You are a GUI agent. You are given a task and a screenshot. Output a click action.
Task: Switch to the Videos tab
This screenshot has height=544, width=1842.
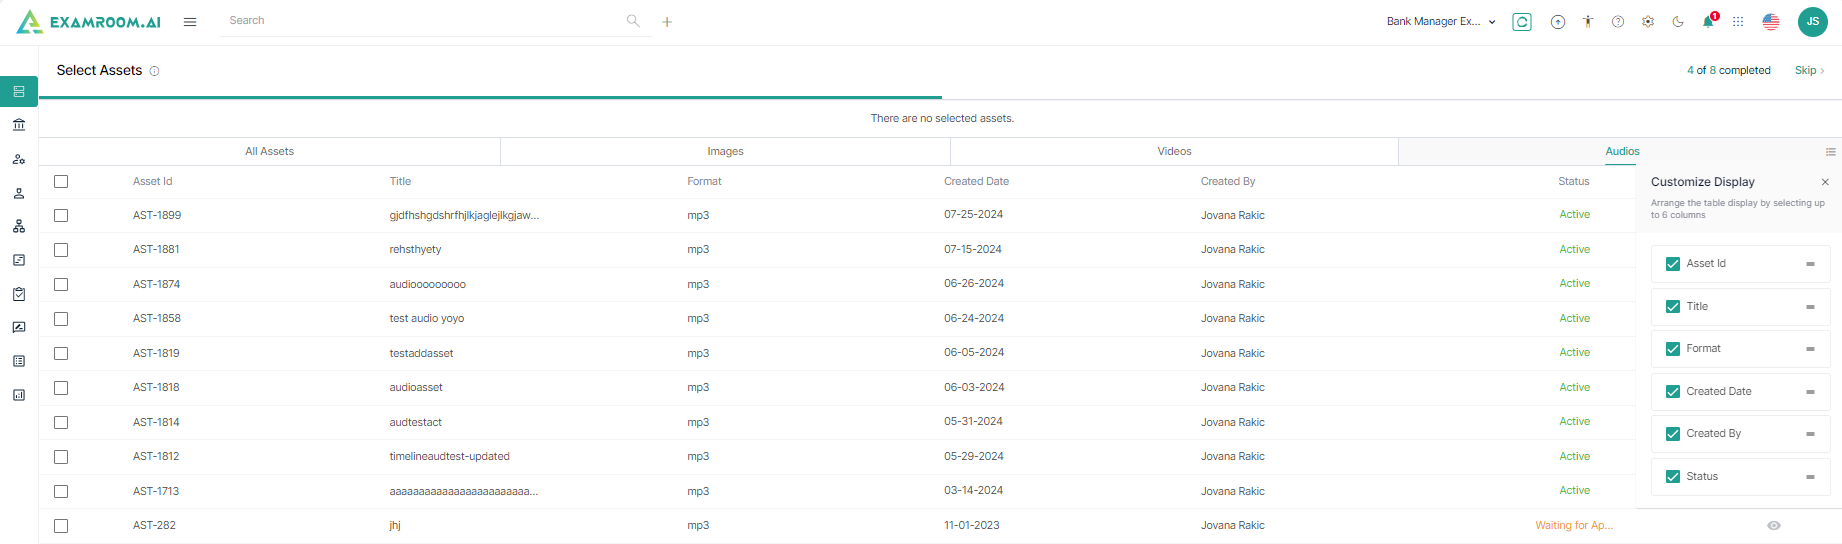click(x=1174, y=152)
